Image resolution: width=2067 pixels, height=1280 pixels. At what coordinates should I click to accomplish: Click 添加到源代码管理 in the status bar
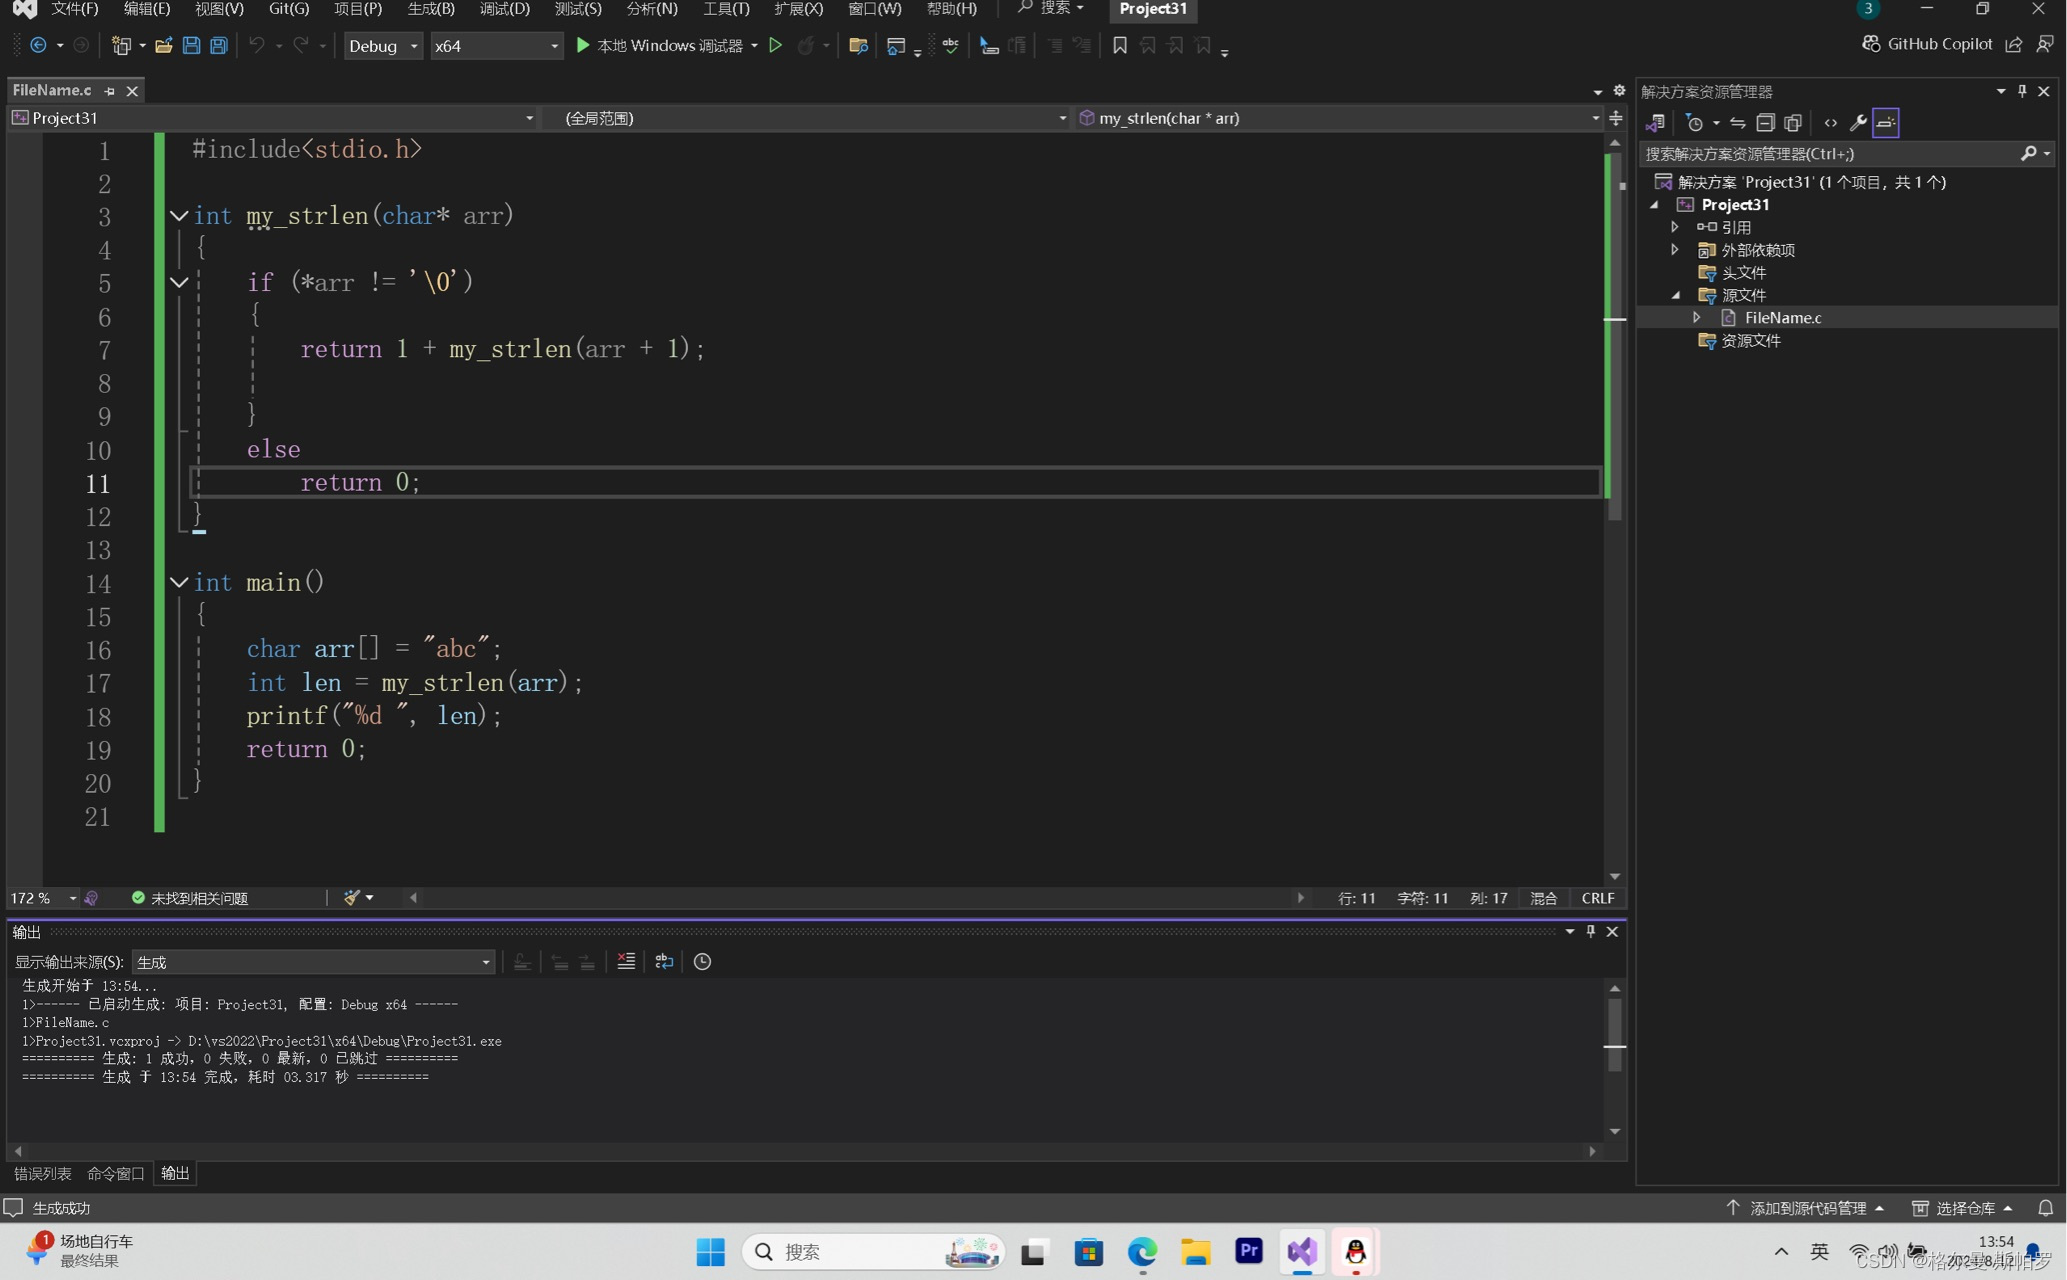coord(1806,1208)
